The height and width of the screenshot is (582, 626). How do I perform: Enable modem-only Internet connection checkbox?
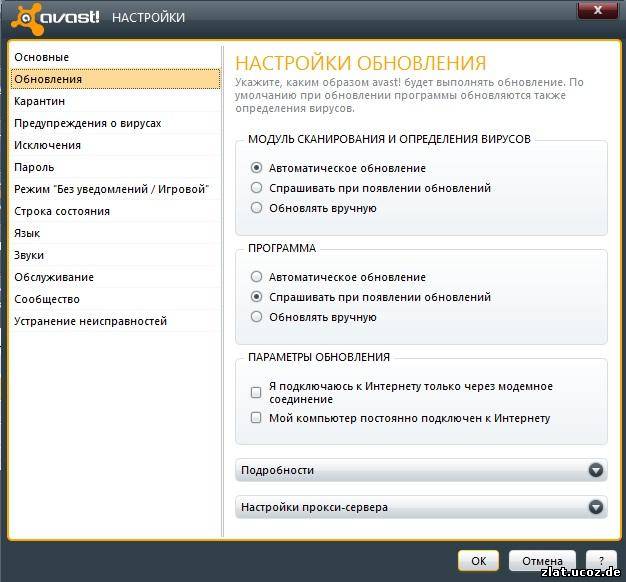(256, 392)
